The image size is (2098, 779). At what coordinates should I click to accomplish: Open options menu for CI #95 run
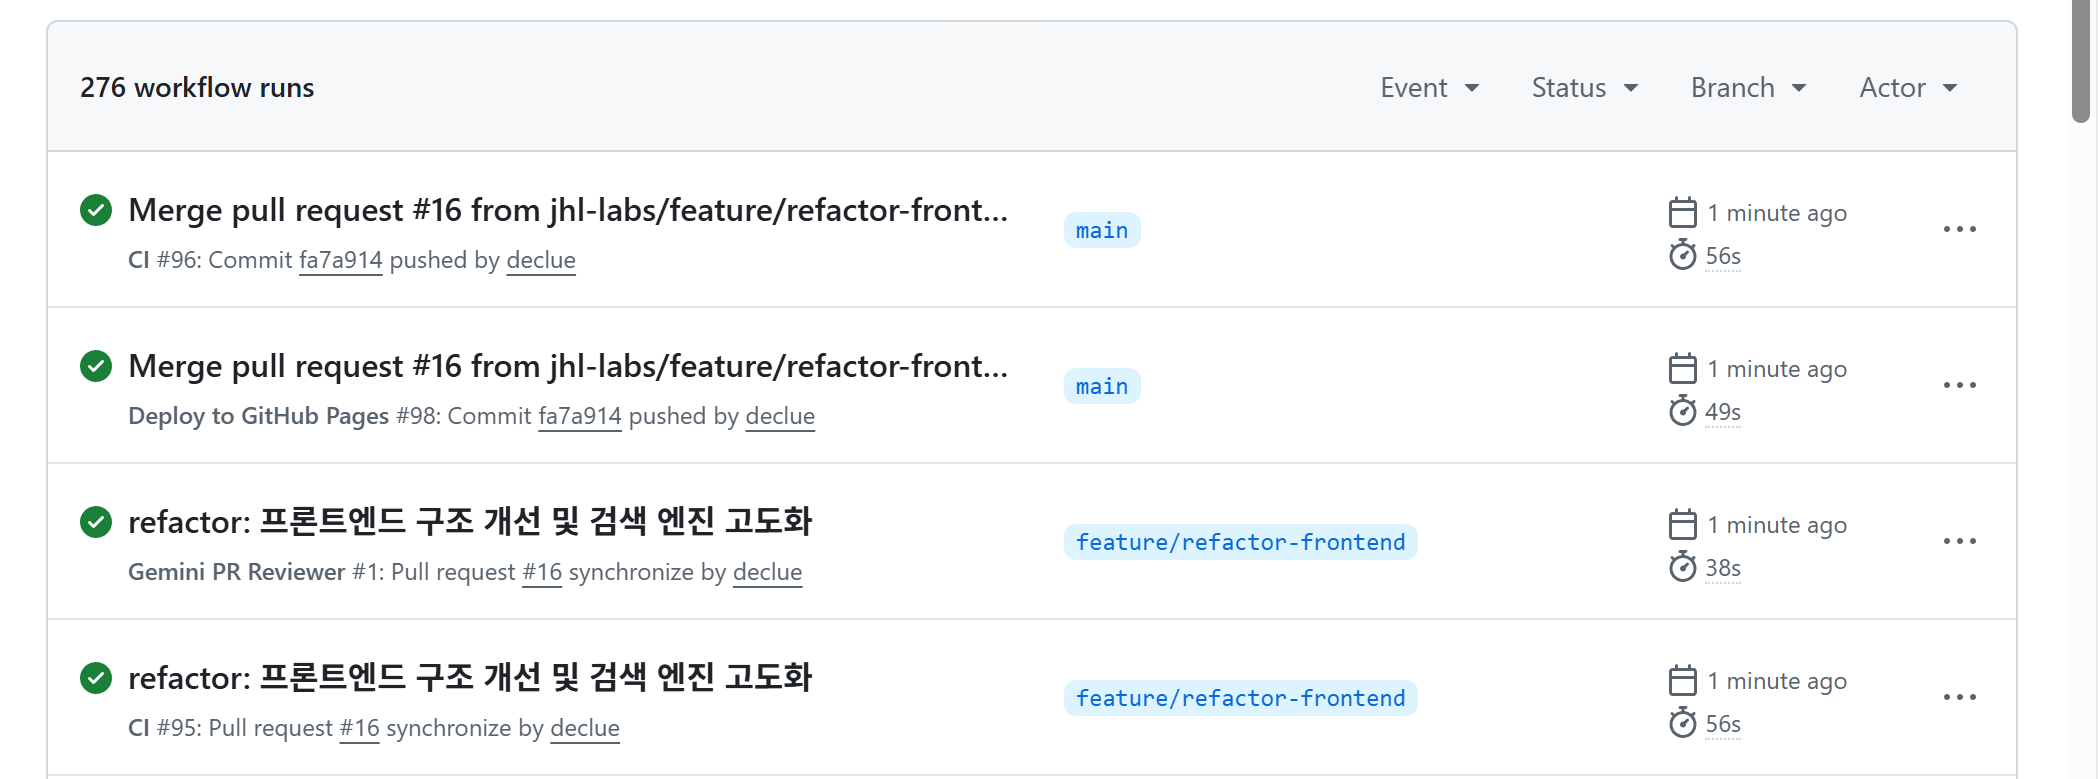[1959, 698]
